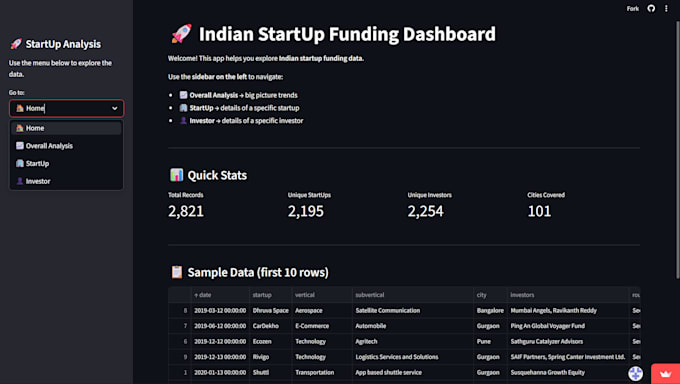Click the Ecozen startup cell

[x=271, y=341]
